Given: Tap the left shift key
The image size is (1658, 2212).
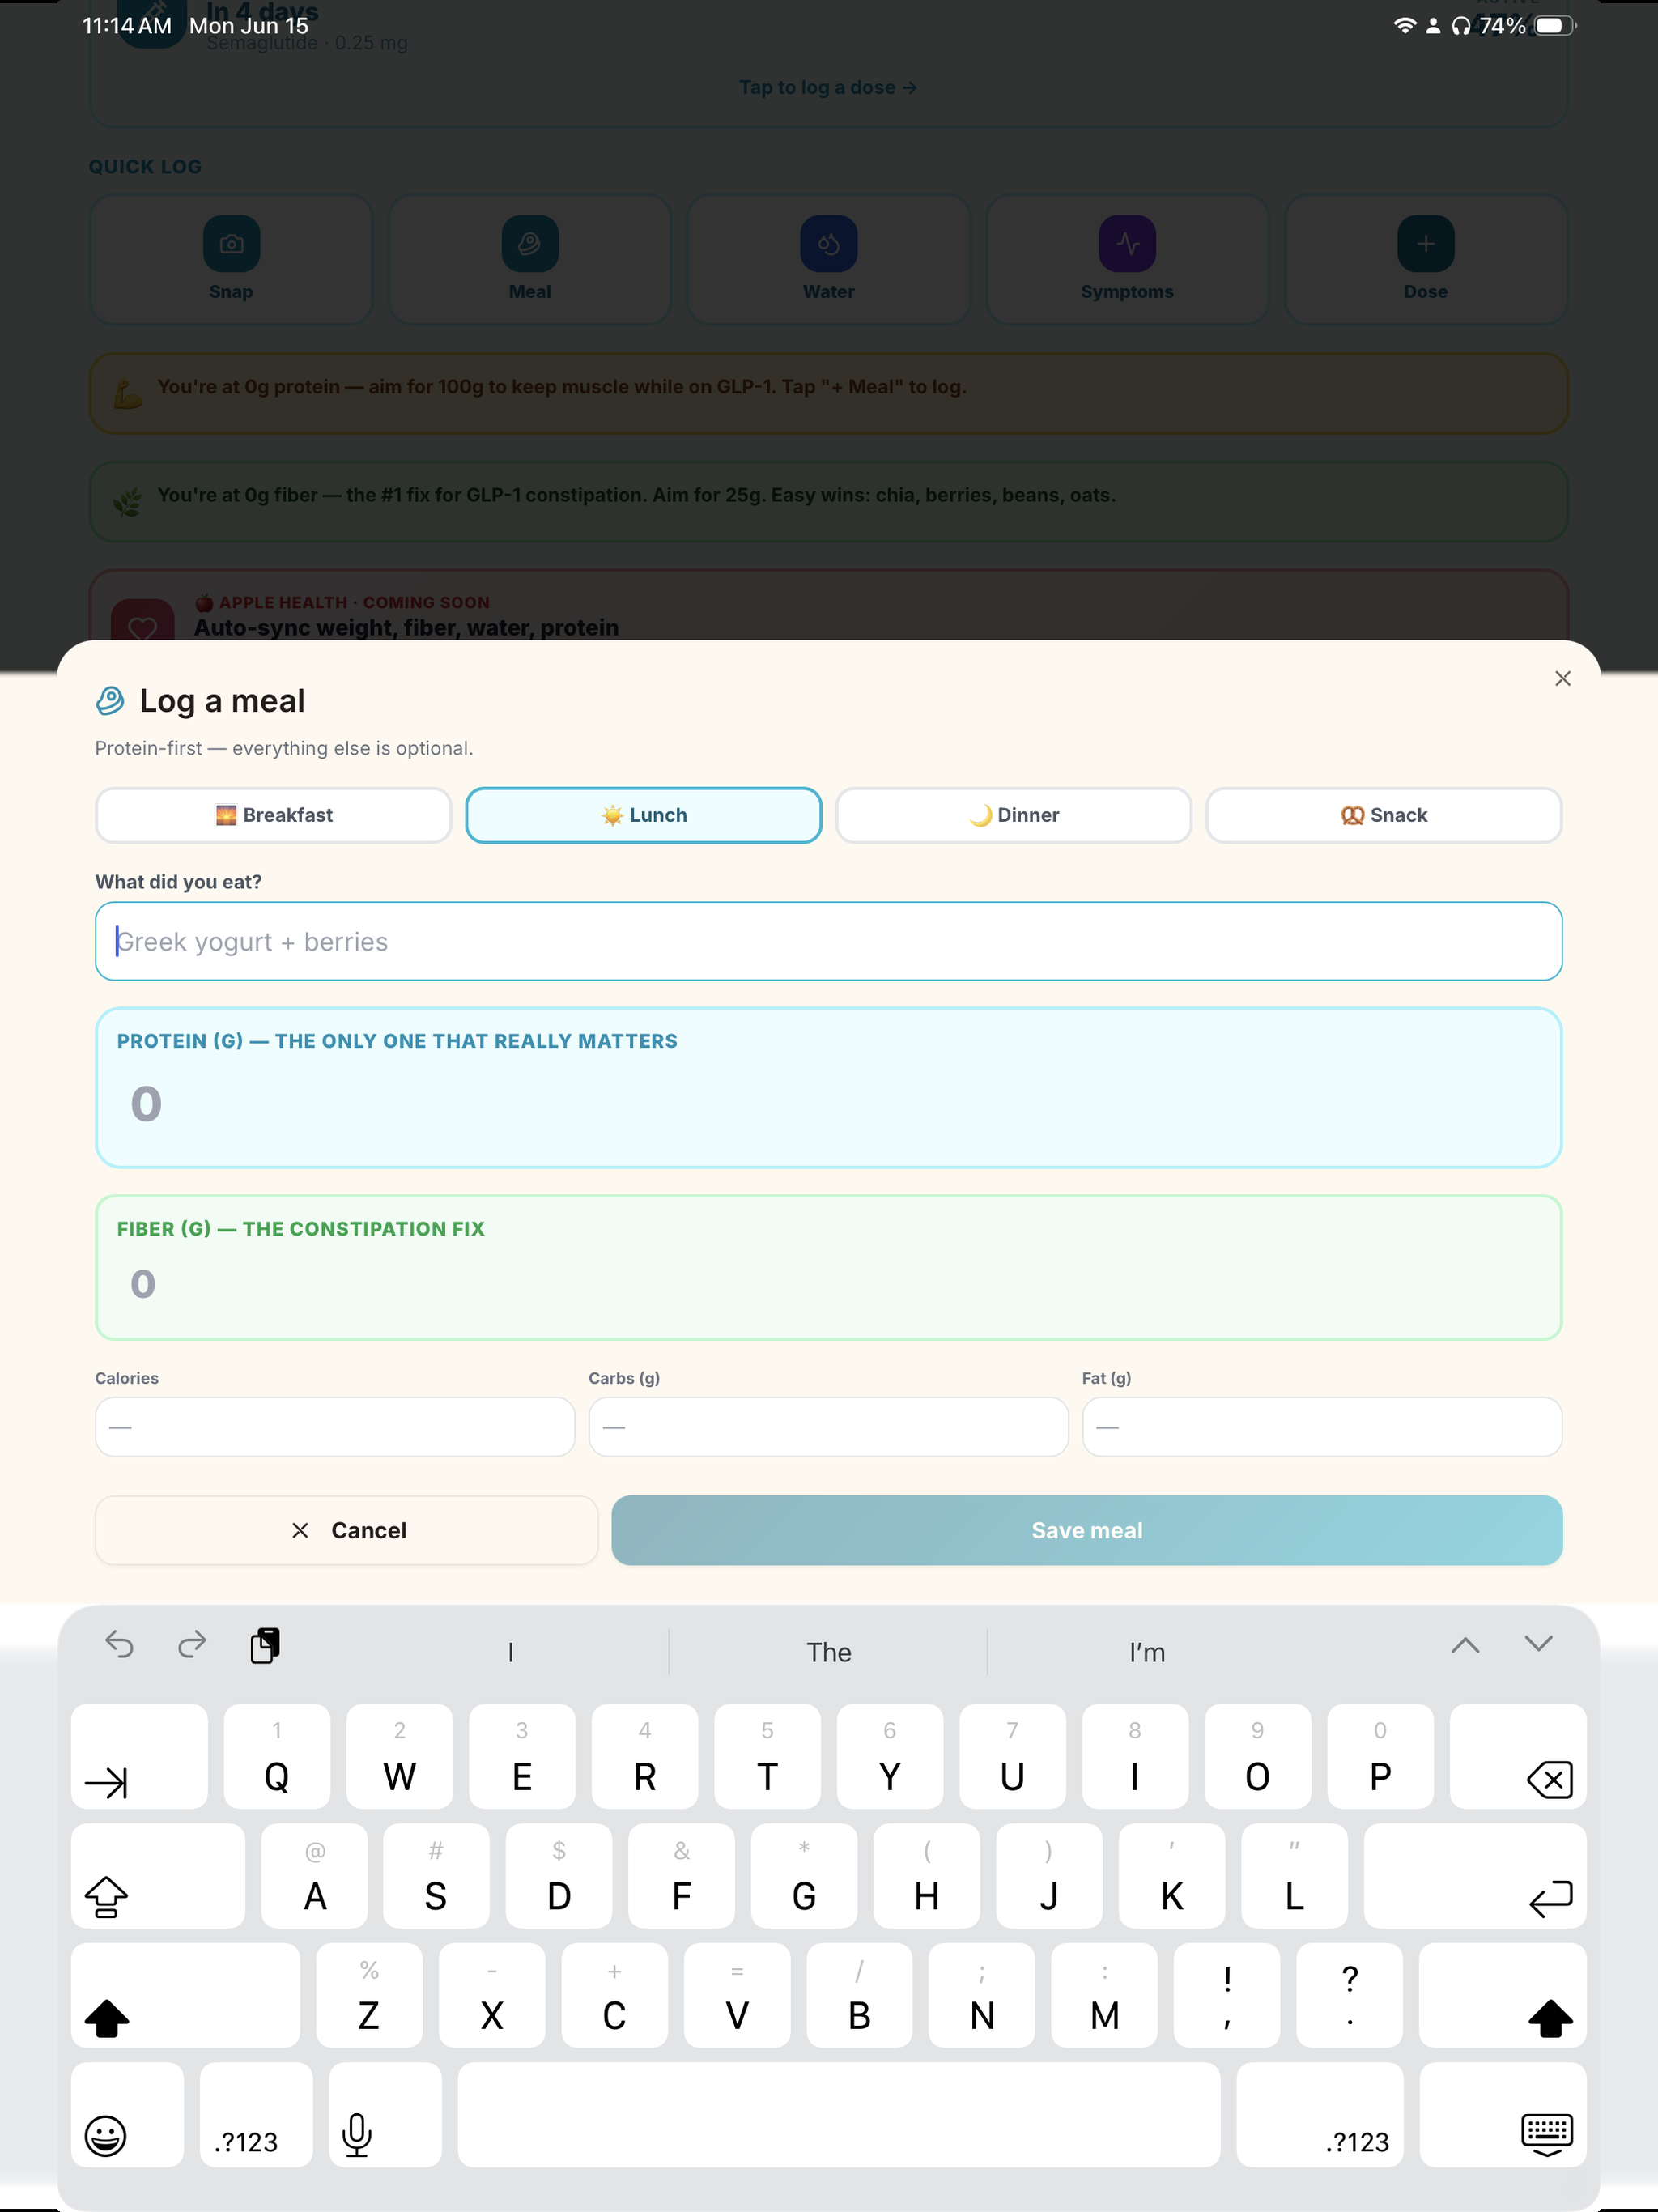Looking at the screenshot, I should pos(185,1995).
